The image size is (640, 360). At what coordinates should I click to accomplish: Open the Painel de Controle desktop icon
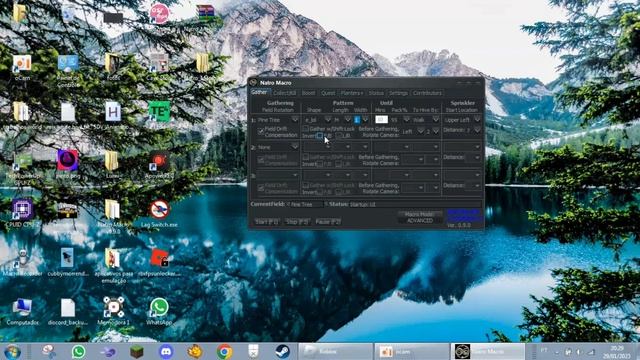[68, 71]
